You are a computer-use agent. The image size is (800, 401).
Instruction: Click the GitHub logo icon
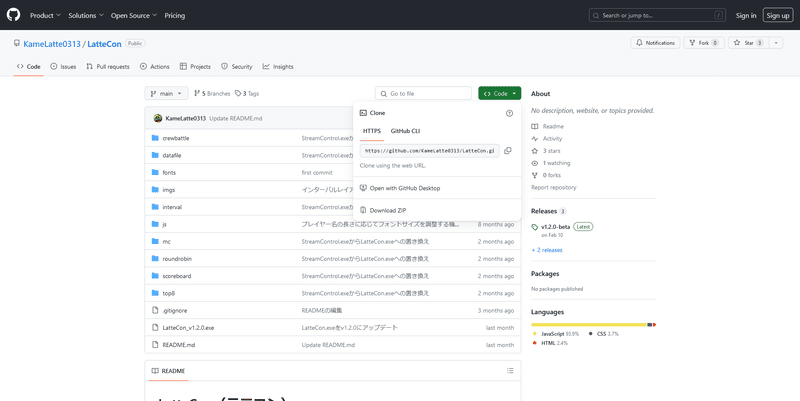(x=13, y=15)
